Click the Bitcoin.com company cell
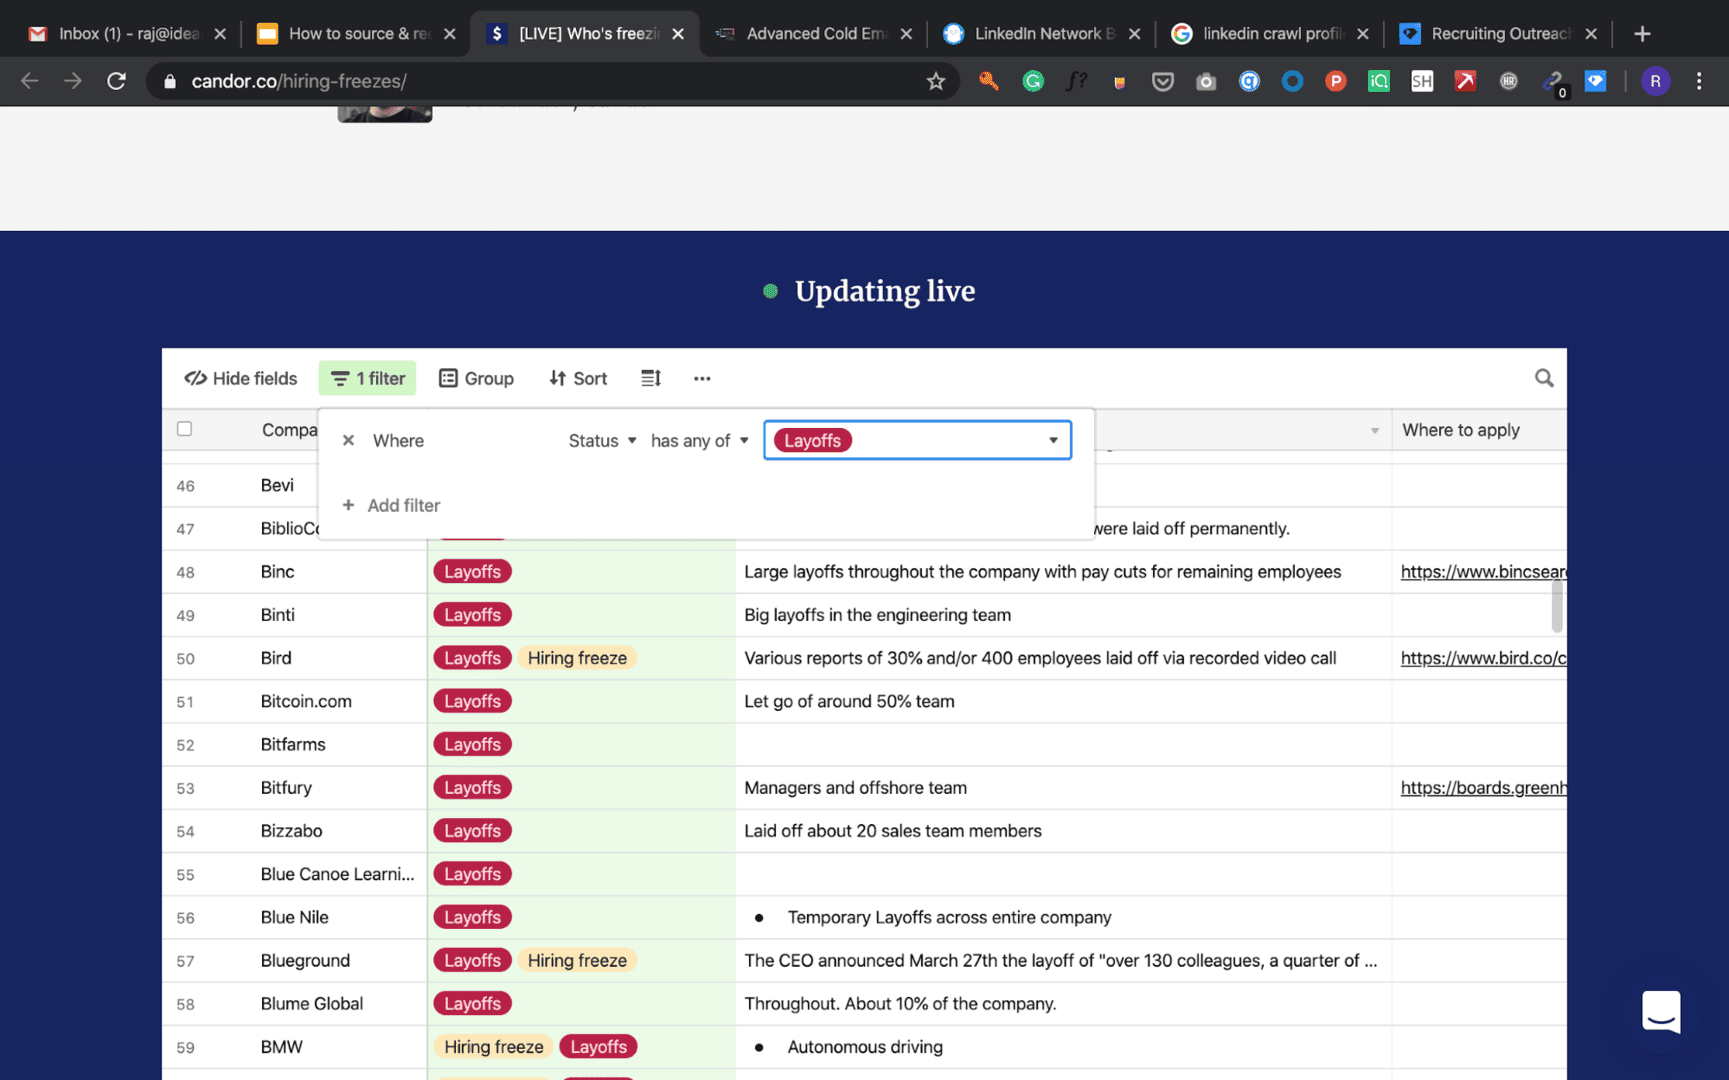This screenshot has height=1080, width=1729. pyautogui.click(x=306, y=702)
